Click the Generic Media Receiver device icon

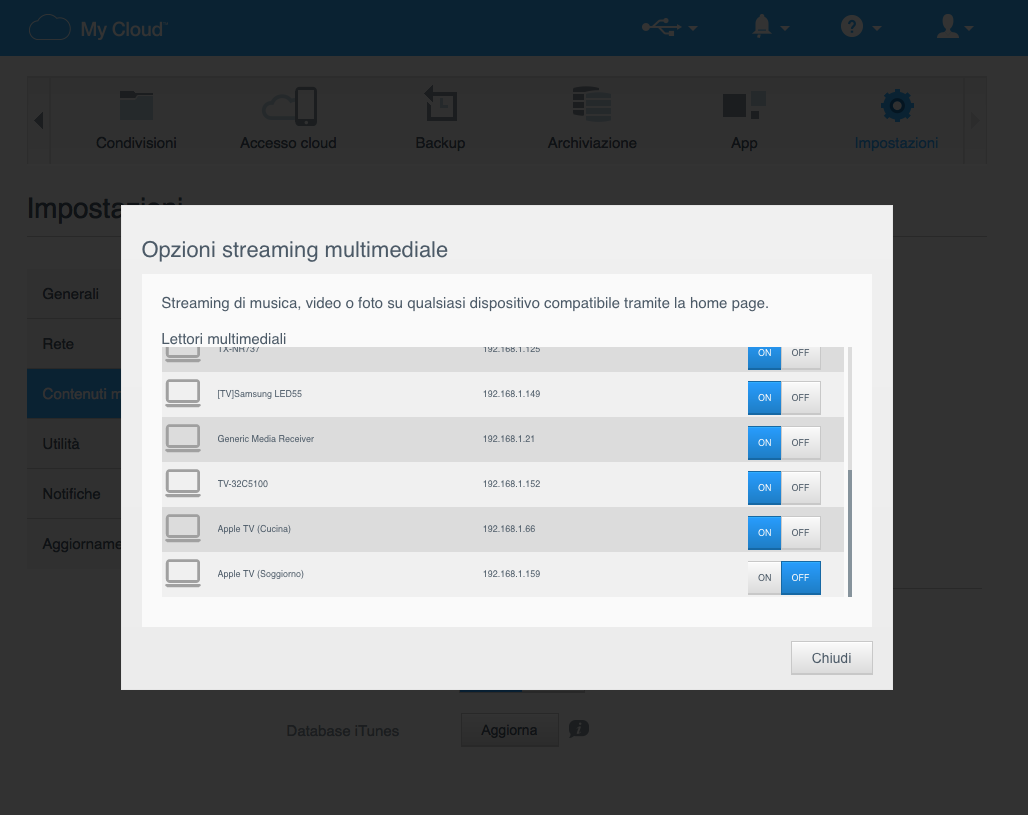click(183, 439)
